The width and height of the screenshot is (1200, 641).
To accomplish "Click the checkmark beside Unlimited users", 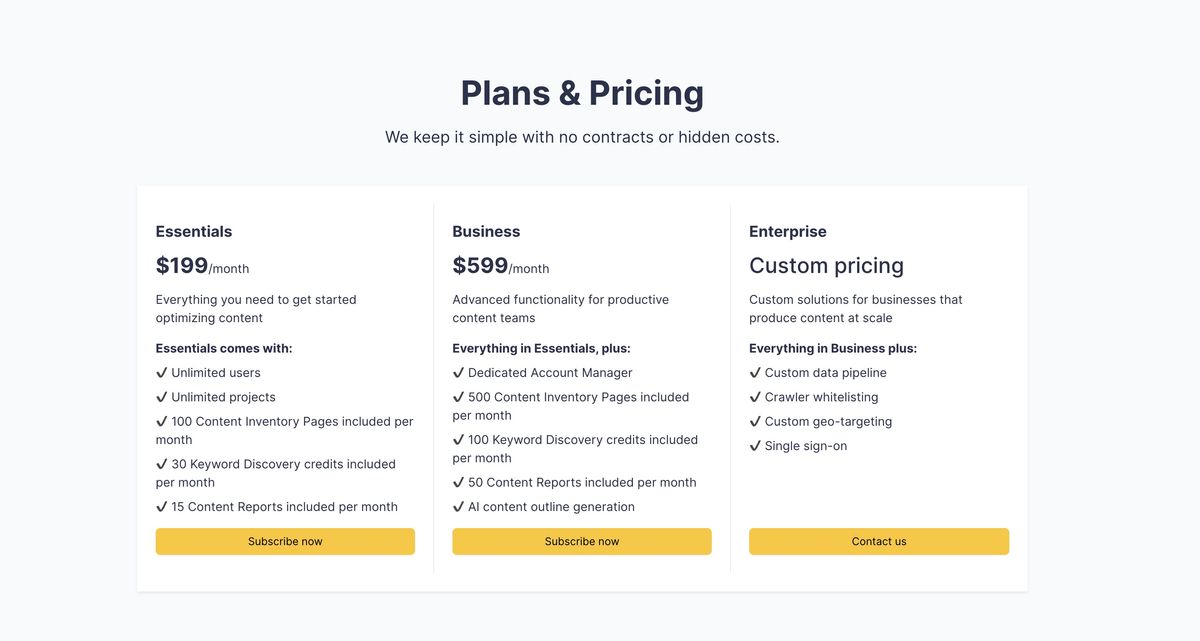I will tap(162, 372).
